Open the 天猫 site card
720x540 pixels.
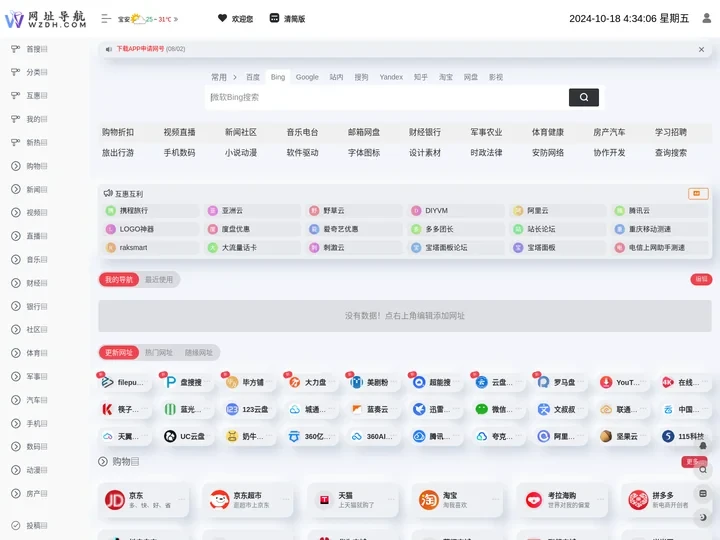coord(353,500)
